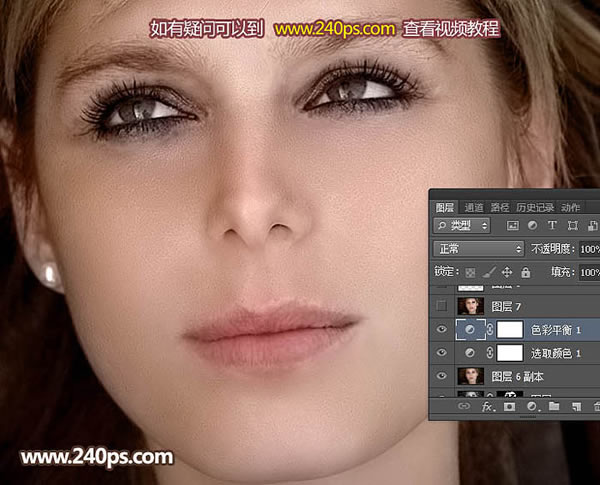
Task: Create a new layer icon
Action: (577, 406)
